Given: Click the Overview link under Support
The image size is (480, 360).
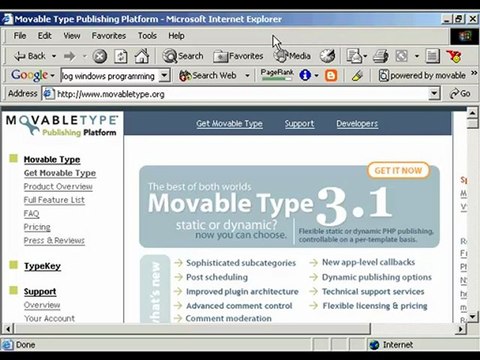Looking at the screenshot, I should tap(42, 305).
